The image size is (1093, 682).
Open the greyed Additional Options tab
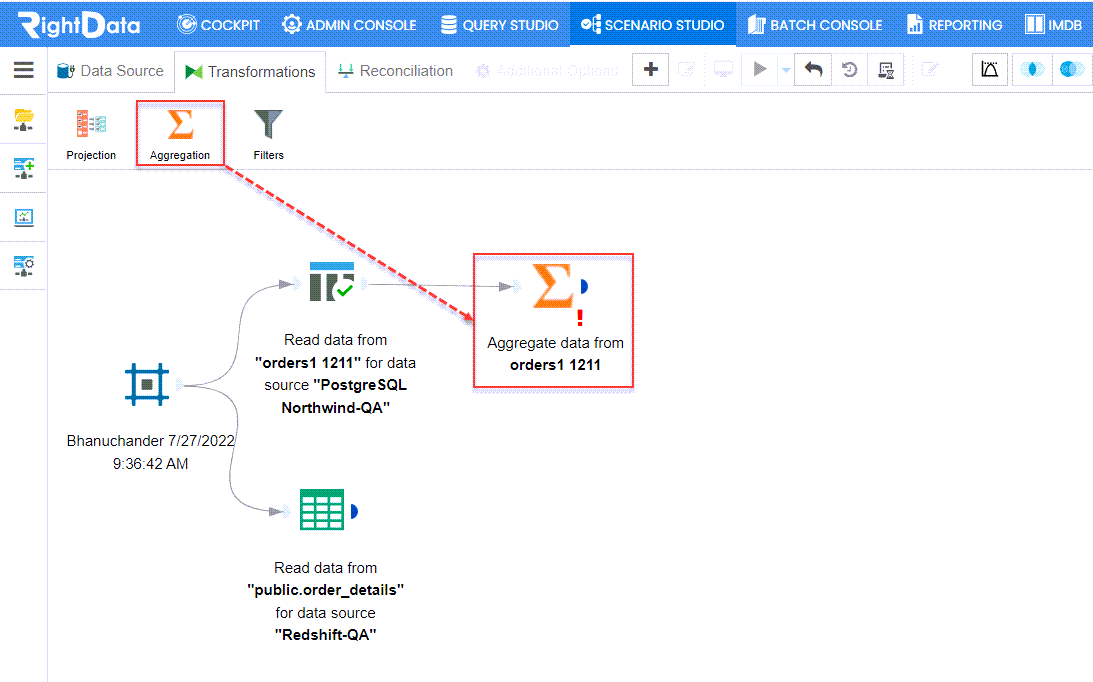click(x=546, y=71)
